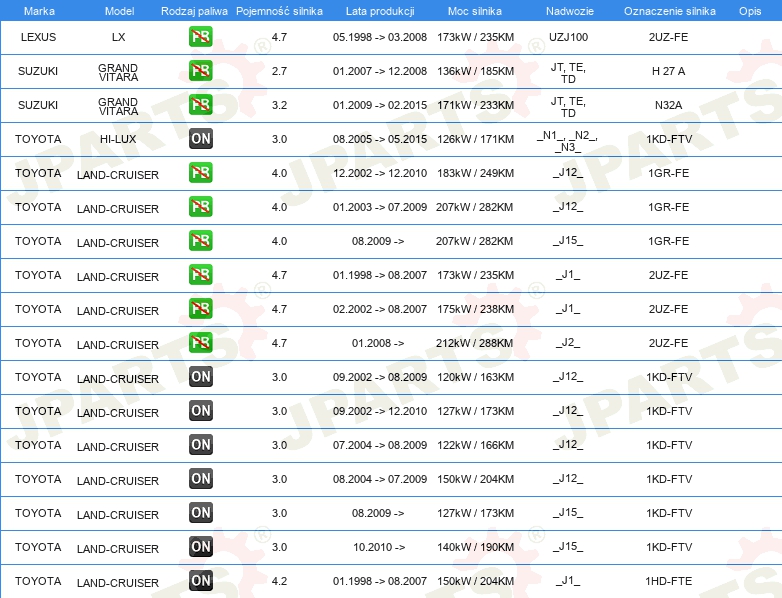
Task: Select the 126kW / 171KM power cell
Action: 475,139
